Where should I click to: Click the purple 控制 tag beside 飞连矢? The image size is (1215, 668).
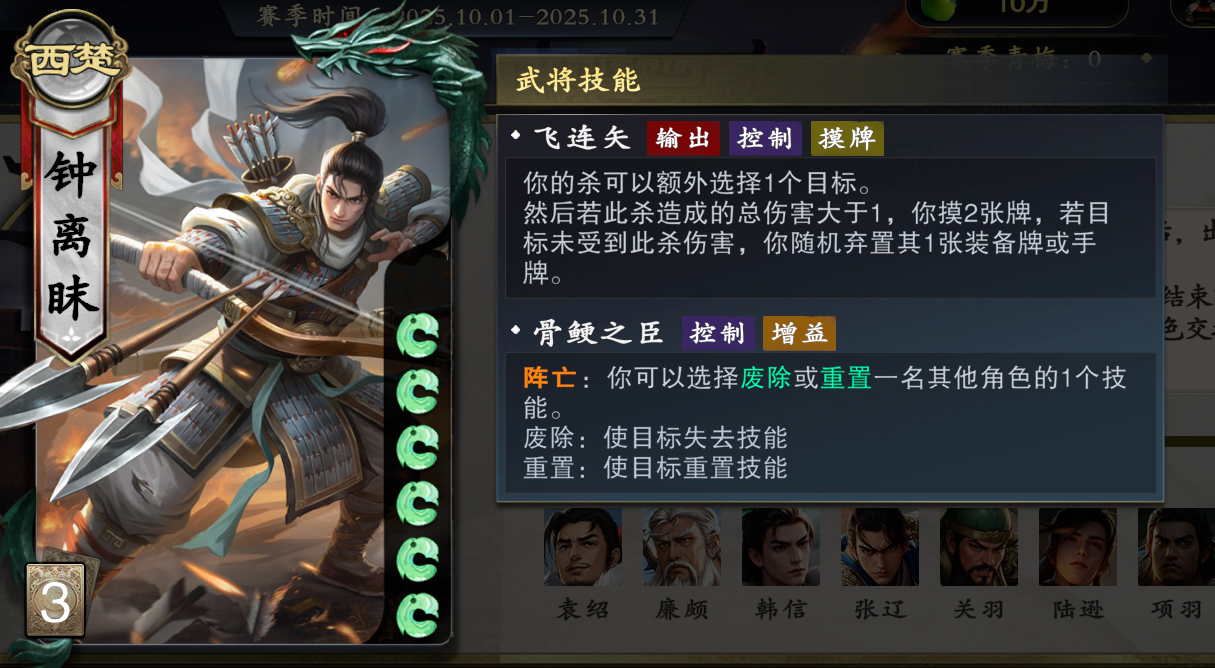click(766, 138)
